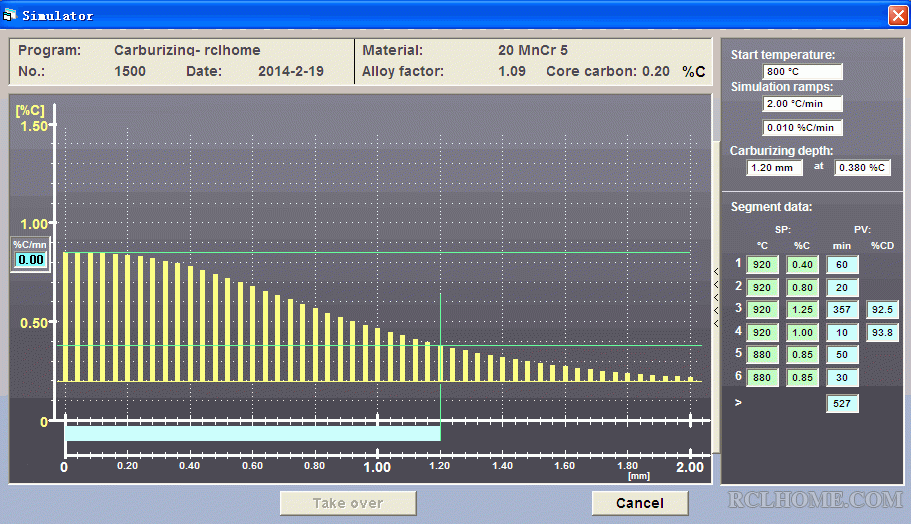Edit the simulation ramp 0.010 %C/min field

802,127
